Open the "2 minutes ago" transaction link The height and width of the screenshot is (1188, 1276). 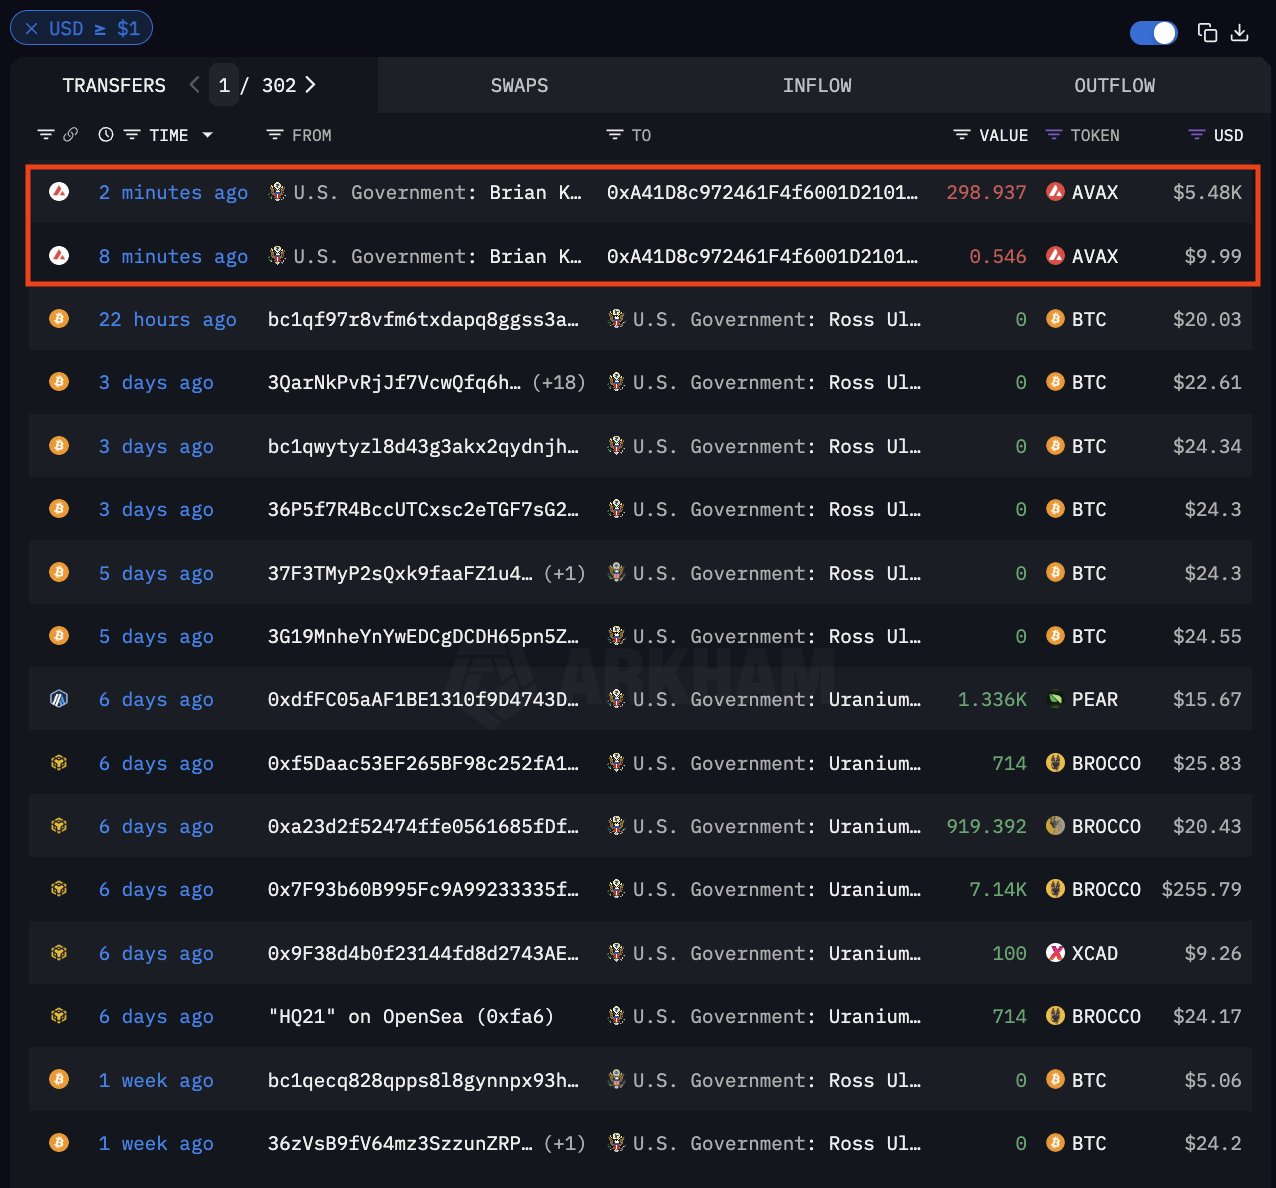pos(173,193)
